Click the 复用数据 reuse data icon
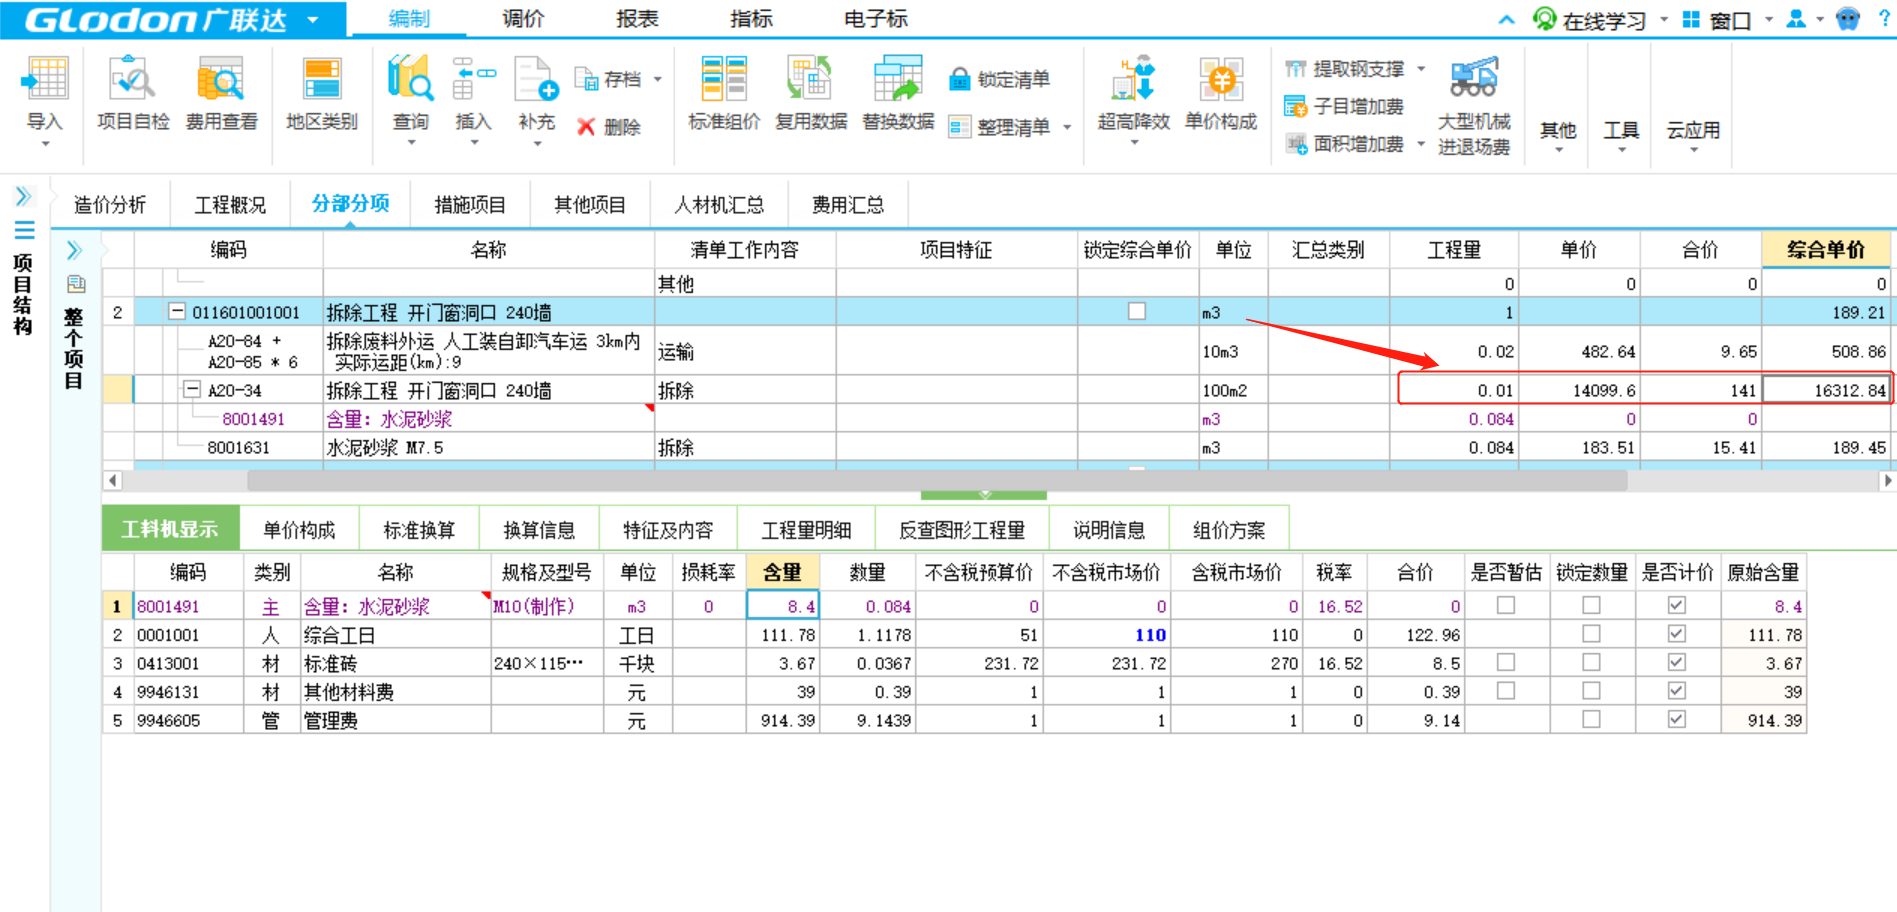This screenshot has width=1897, height=912. pyautogui.click(x=810, y=80)
